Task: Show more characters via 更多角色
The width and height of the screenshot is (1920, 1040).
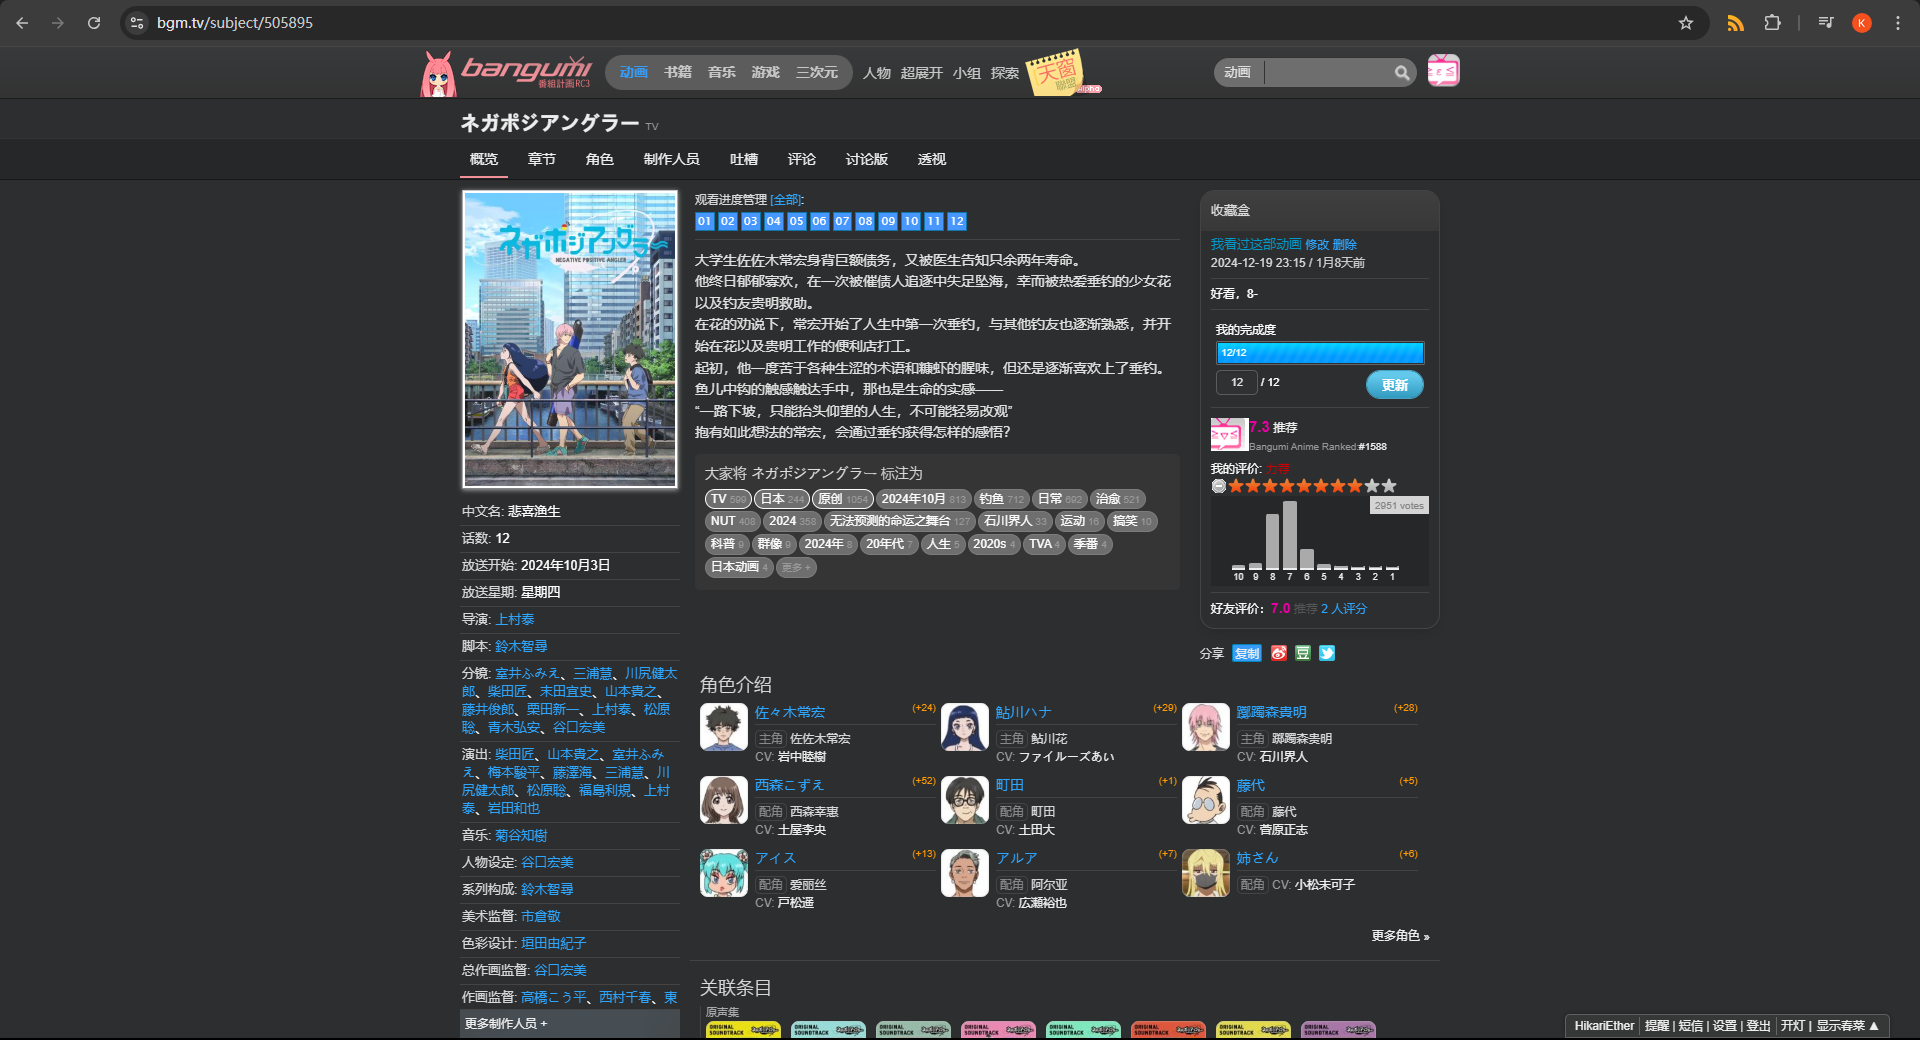Action: (x=1400, y=936)
